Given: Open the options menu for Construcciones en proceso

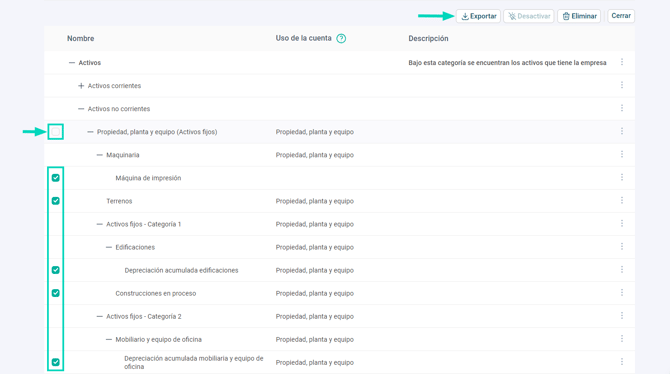Looking at the screenshot, I should (622, 293).
